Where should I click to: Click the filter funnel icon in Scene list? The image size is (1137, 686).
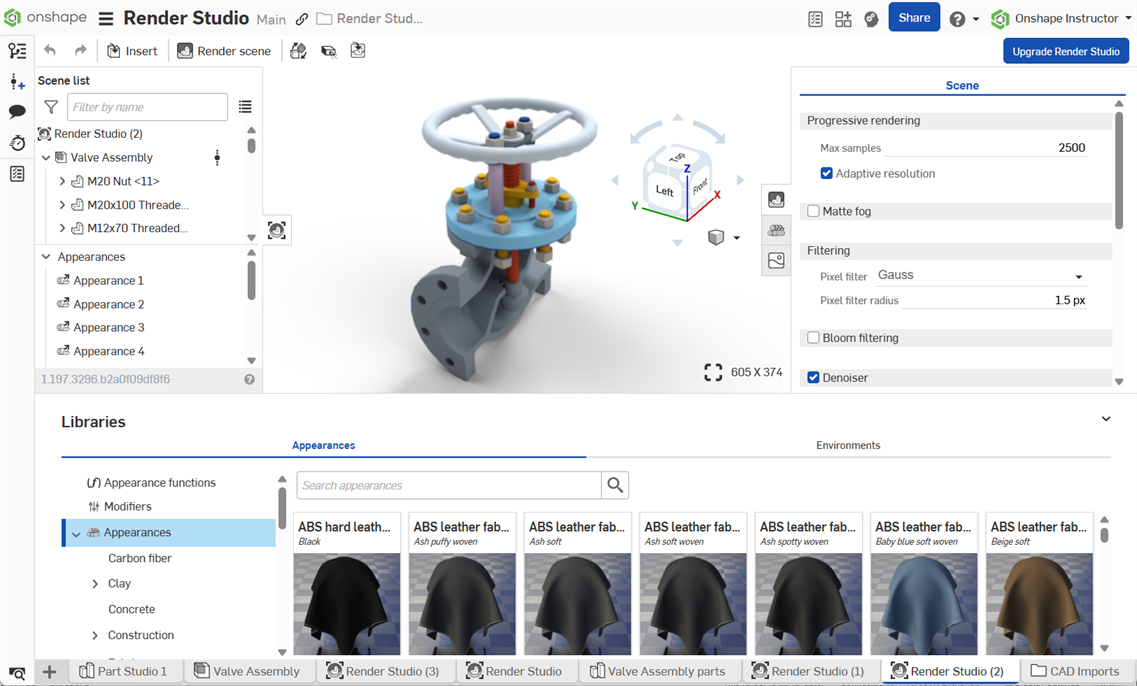coord(51,107)
